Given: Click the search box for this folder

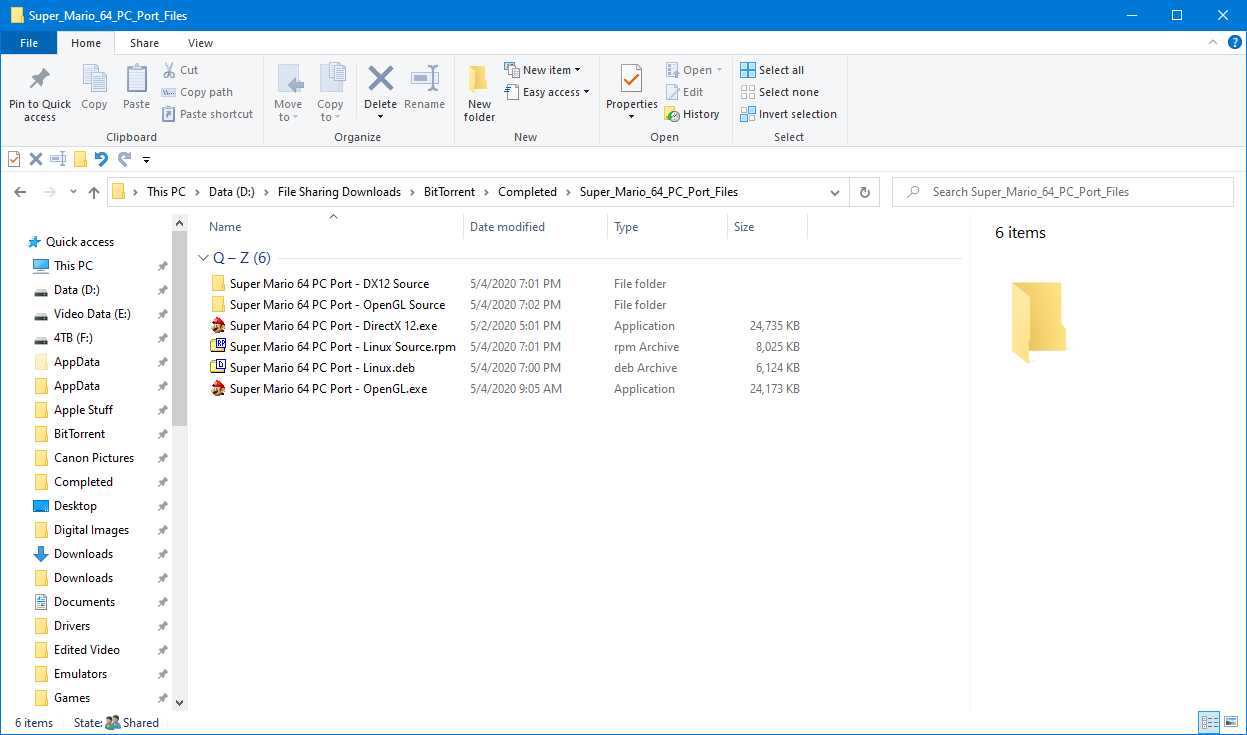Looking at the screenshot, I should point(1070,192).
